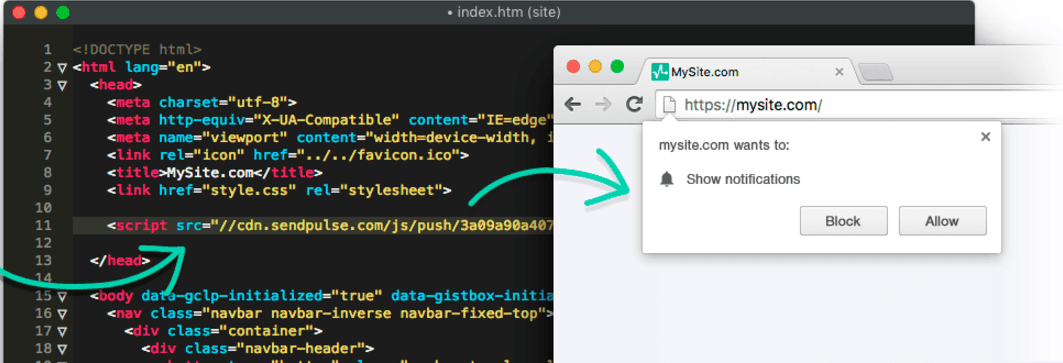This screenshot has width=1063, height=363.
Task: Click the page info icon in address bar
Action: pos(669,105)
